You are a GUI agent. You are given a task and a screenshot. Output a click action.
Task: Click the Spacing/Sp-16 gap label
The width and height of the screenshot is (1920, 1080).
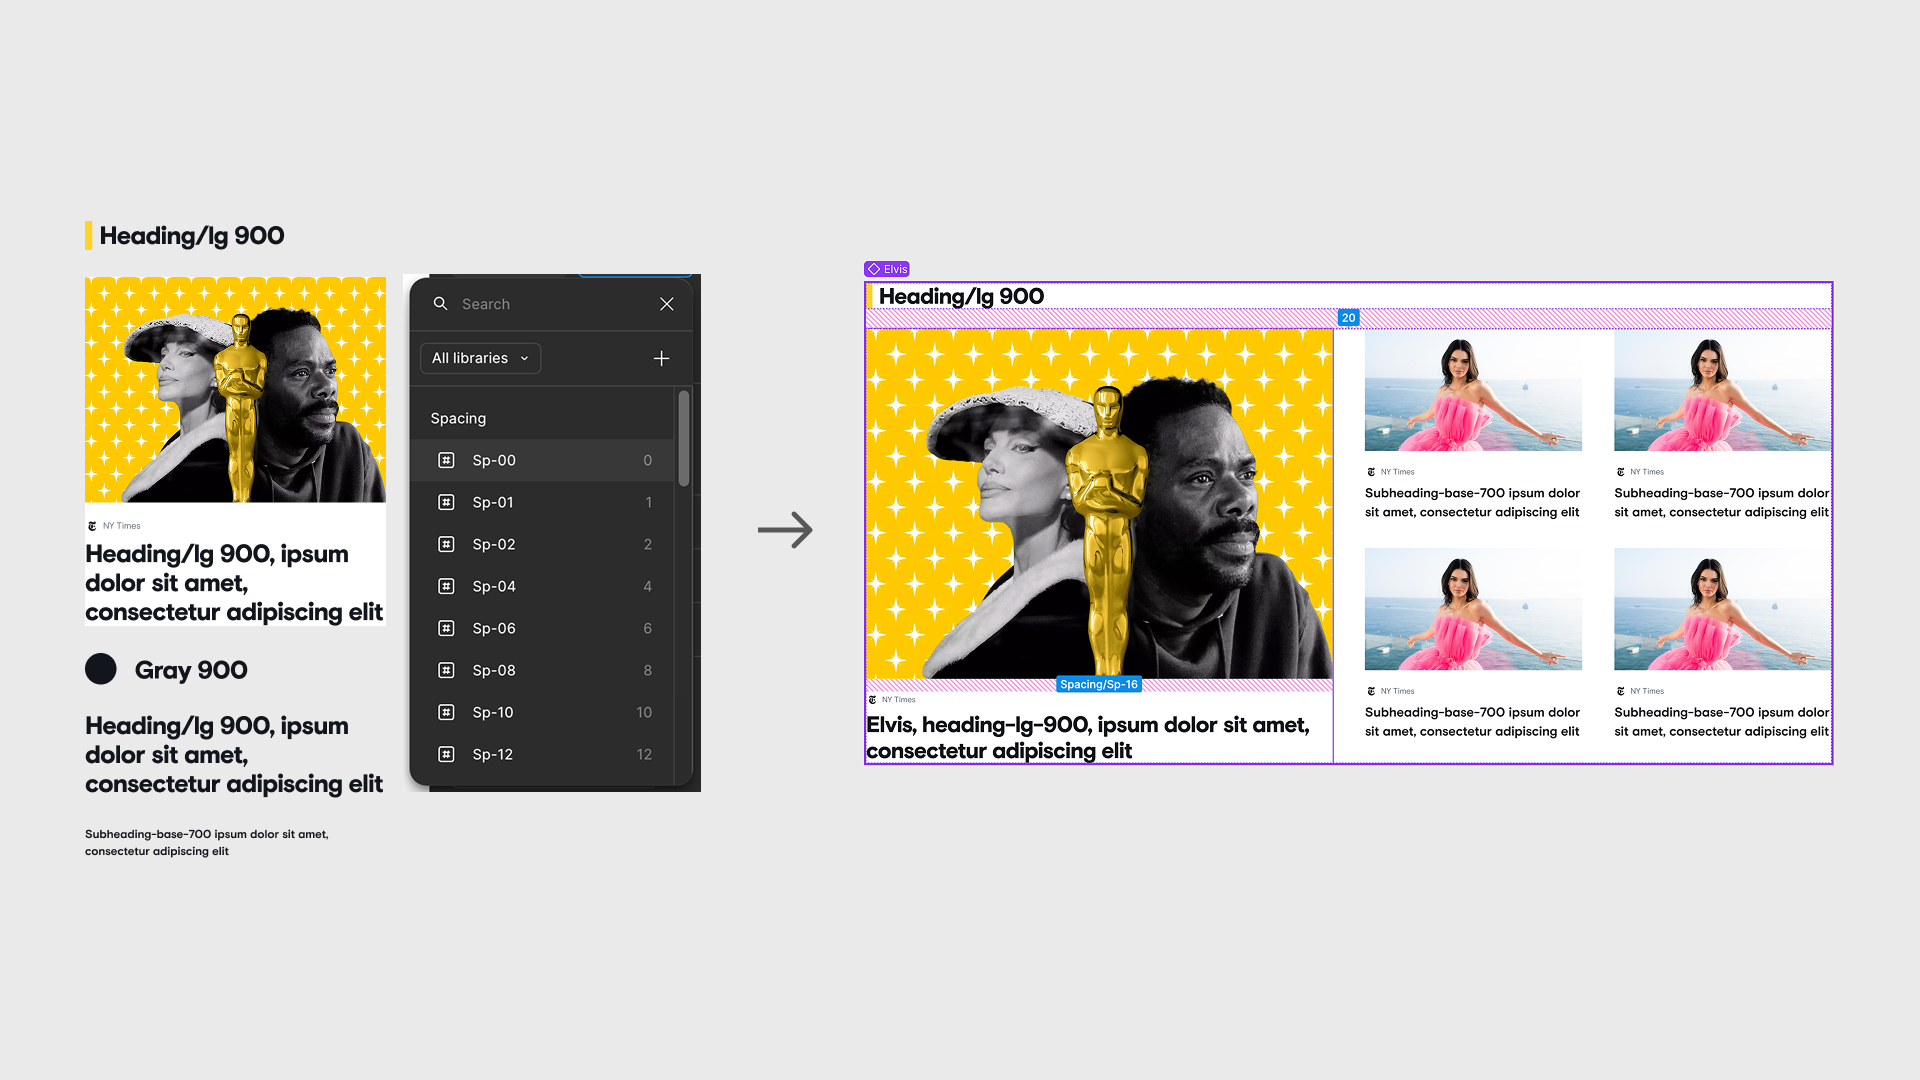[1098, 684]
